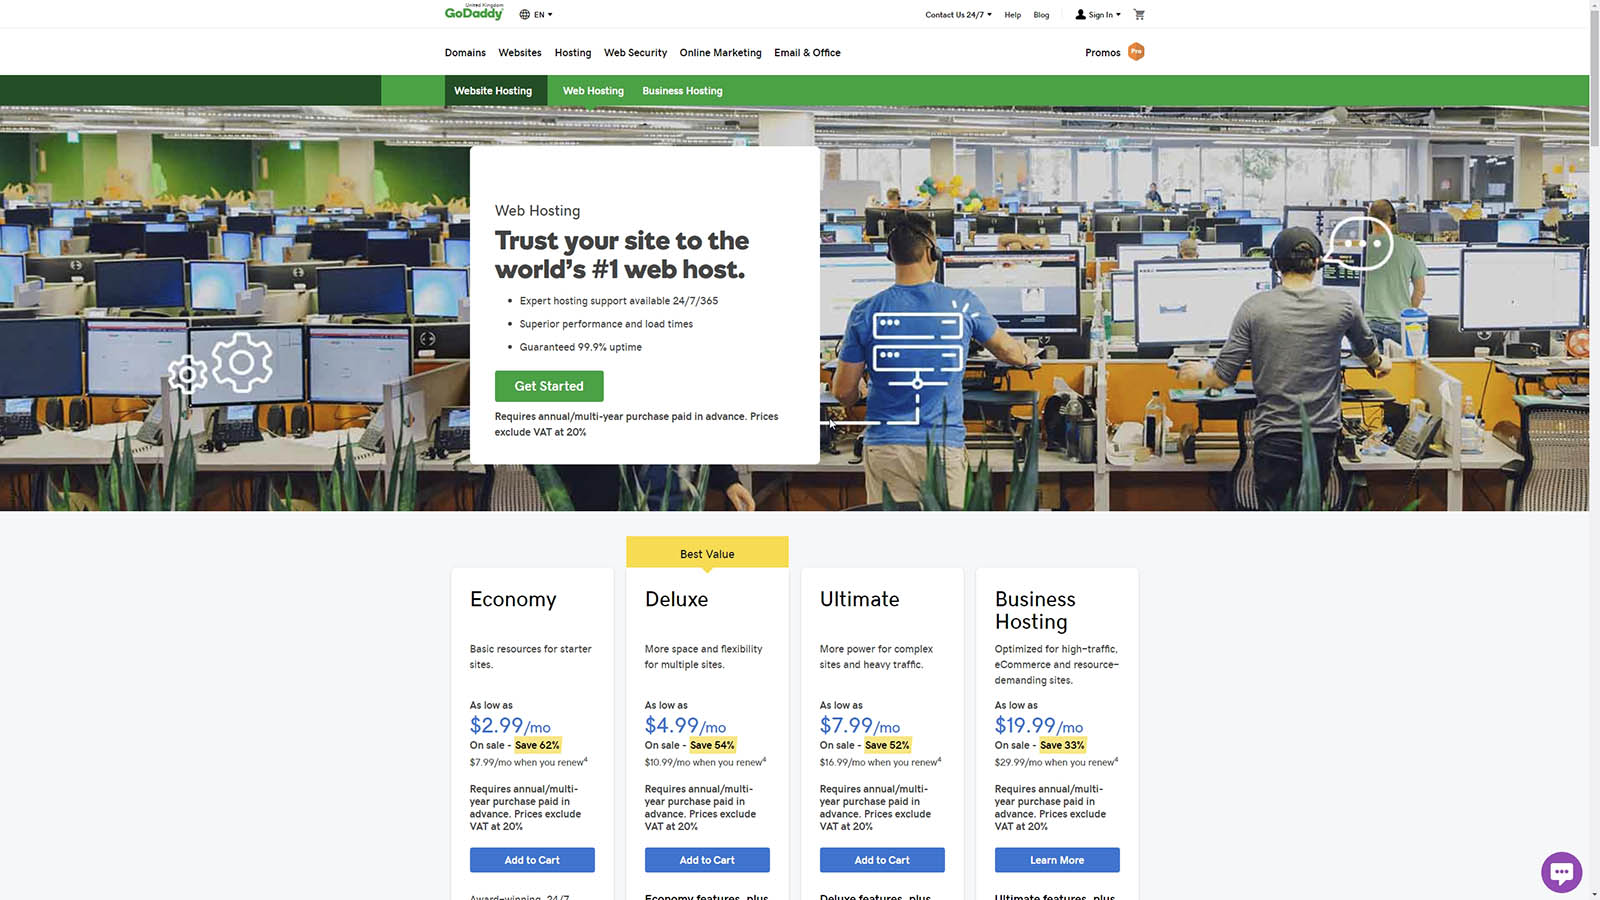Click the Best Value banner
1600x900 pixels.
click(x=707, y=553)
